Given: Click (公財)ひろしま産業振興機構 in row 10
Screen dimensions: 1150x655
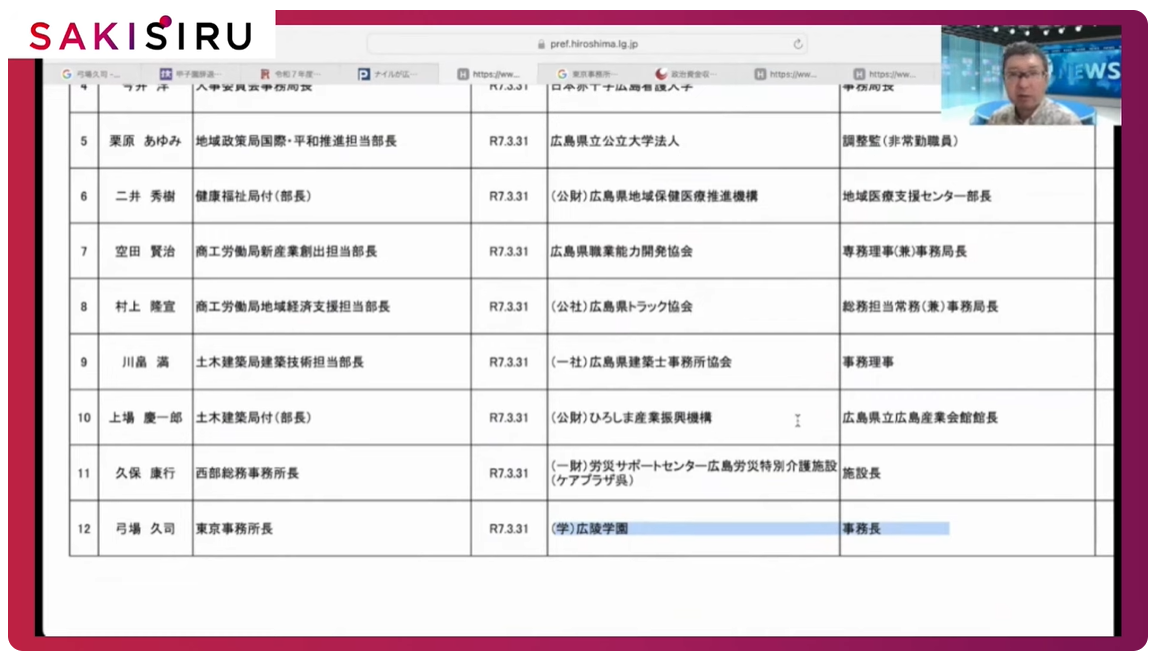Looking at the screenshot, I should [x=631, y=418].
